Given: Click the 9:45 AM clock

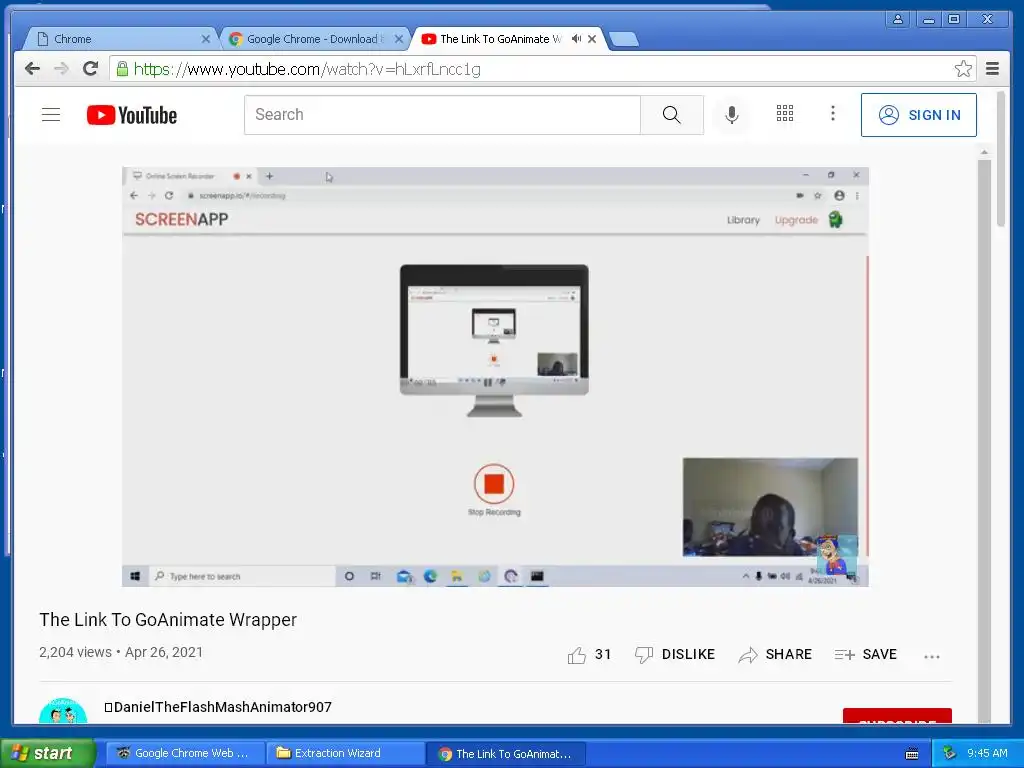Looking at the screenshot, I should point(987,753).
